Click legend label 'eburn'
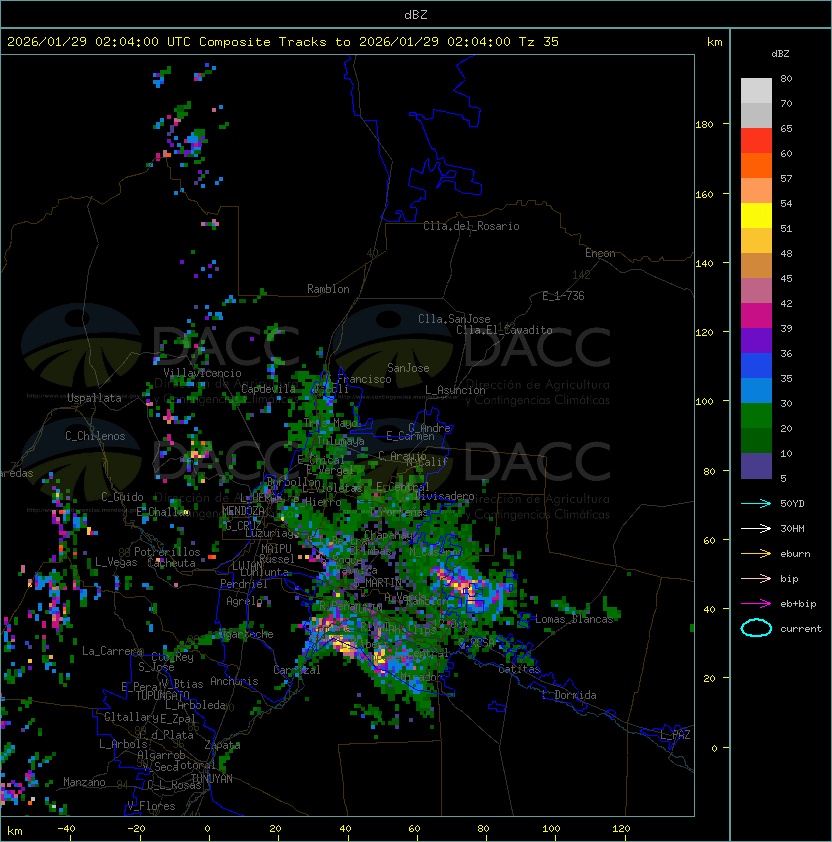 point(795,554)
